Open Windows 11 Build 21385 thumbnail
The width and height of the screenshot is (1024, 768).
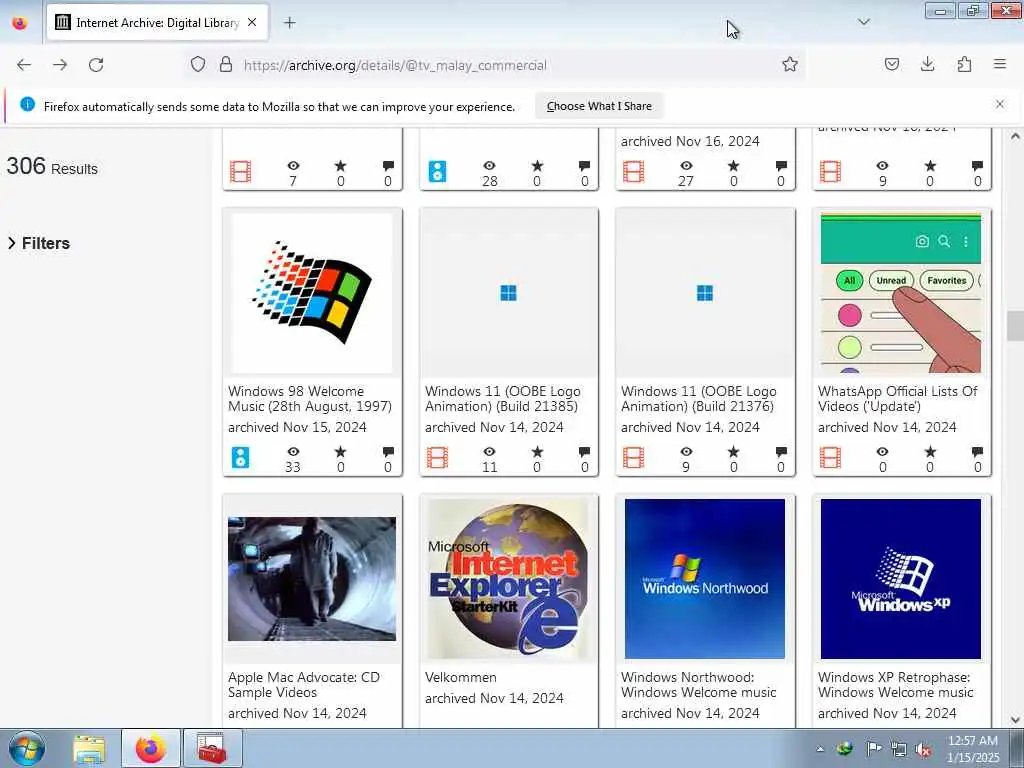509,293
